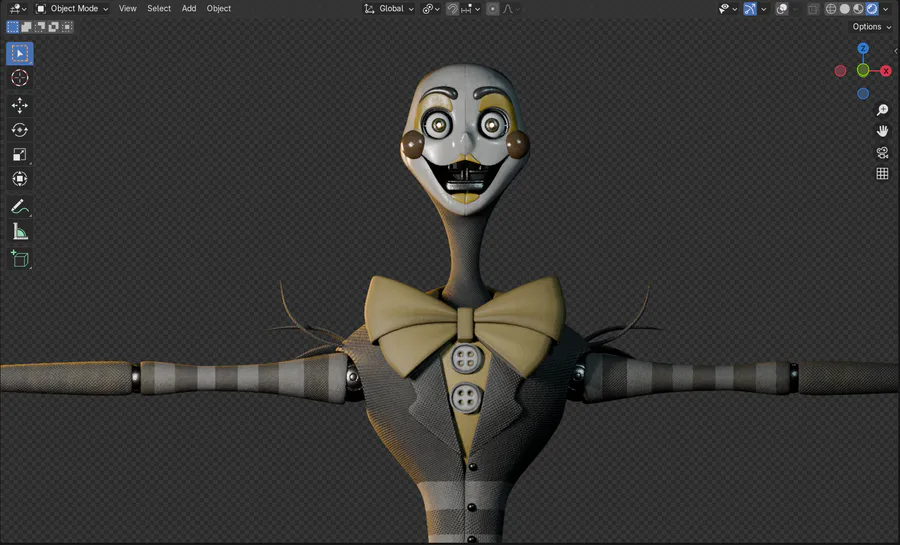The height and width of the screenshot is (545, 900).
Task: Open the Object menu
Action: [219, 9]
